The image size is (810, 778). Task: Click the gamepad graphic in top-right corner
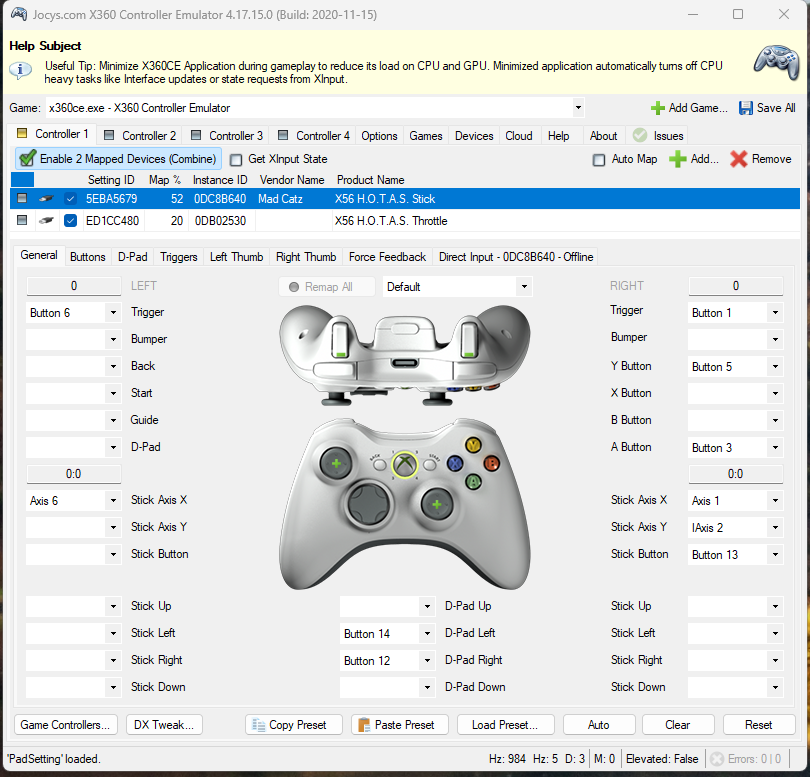[775, 62]
